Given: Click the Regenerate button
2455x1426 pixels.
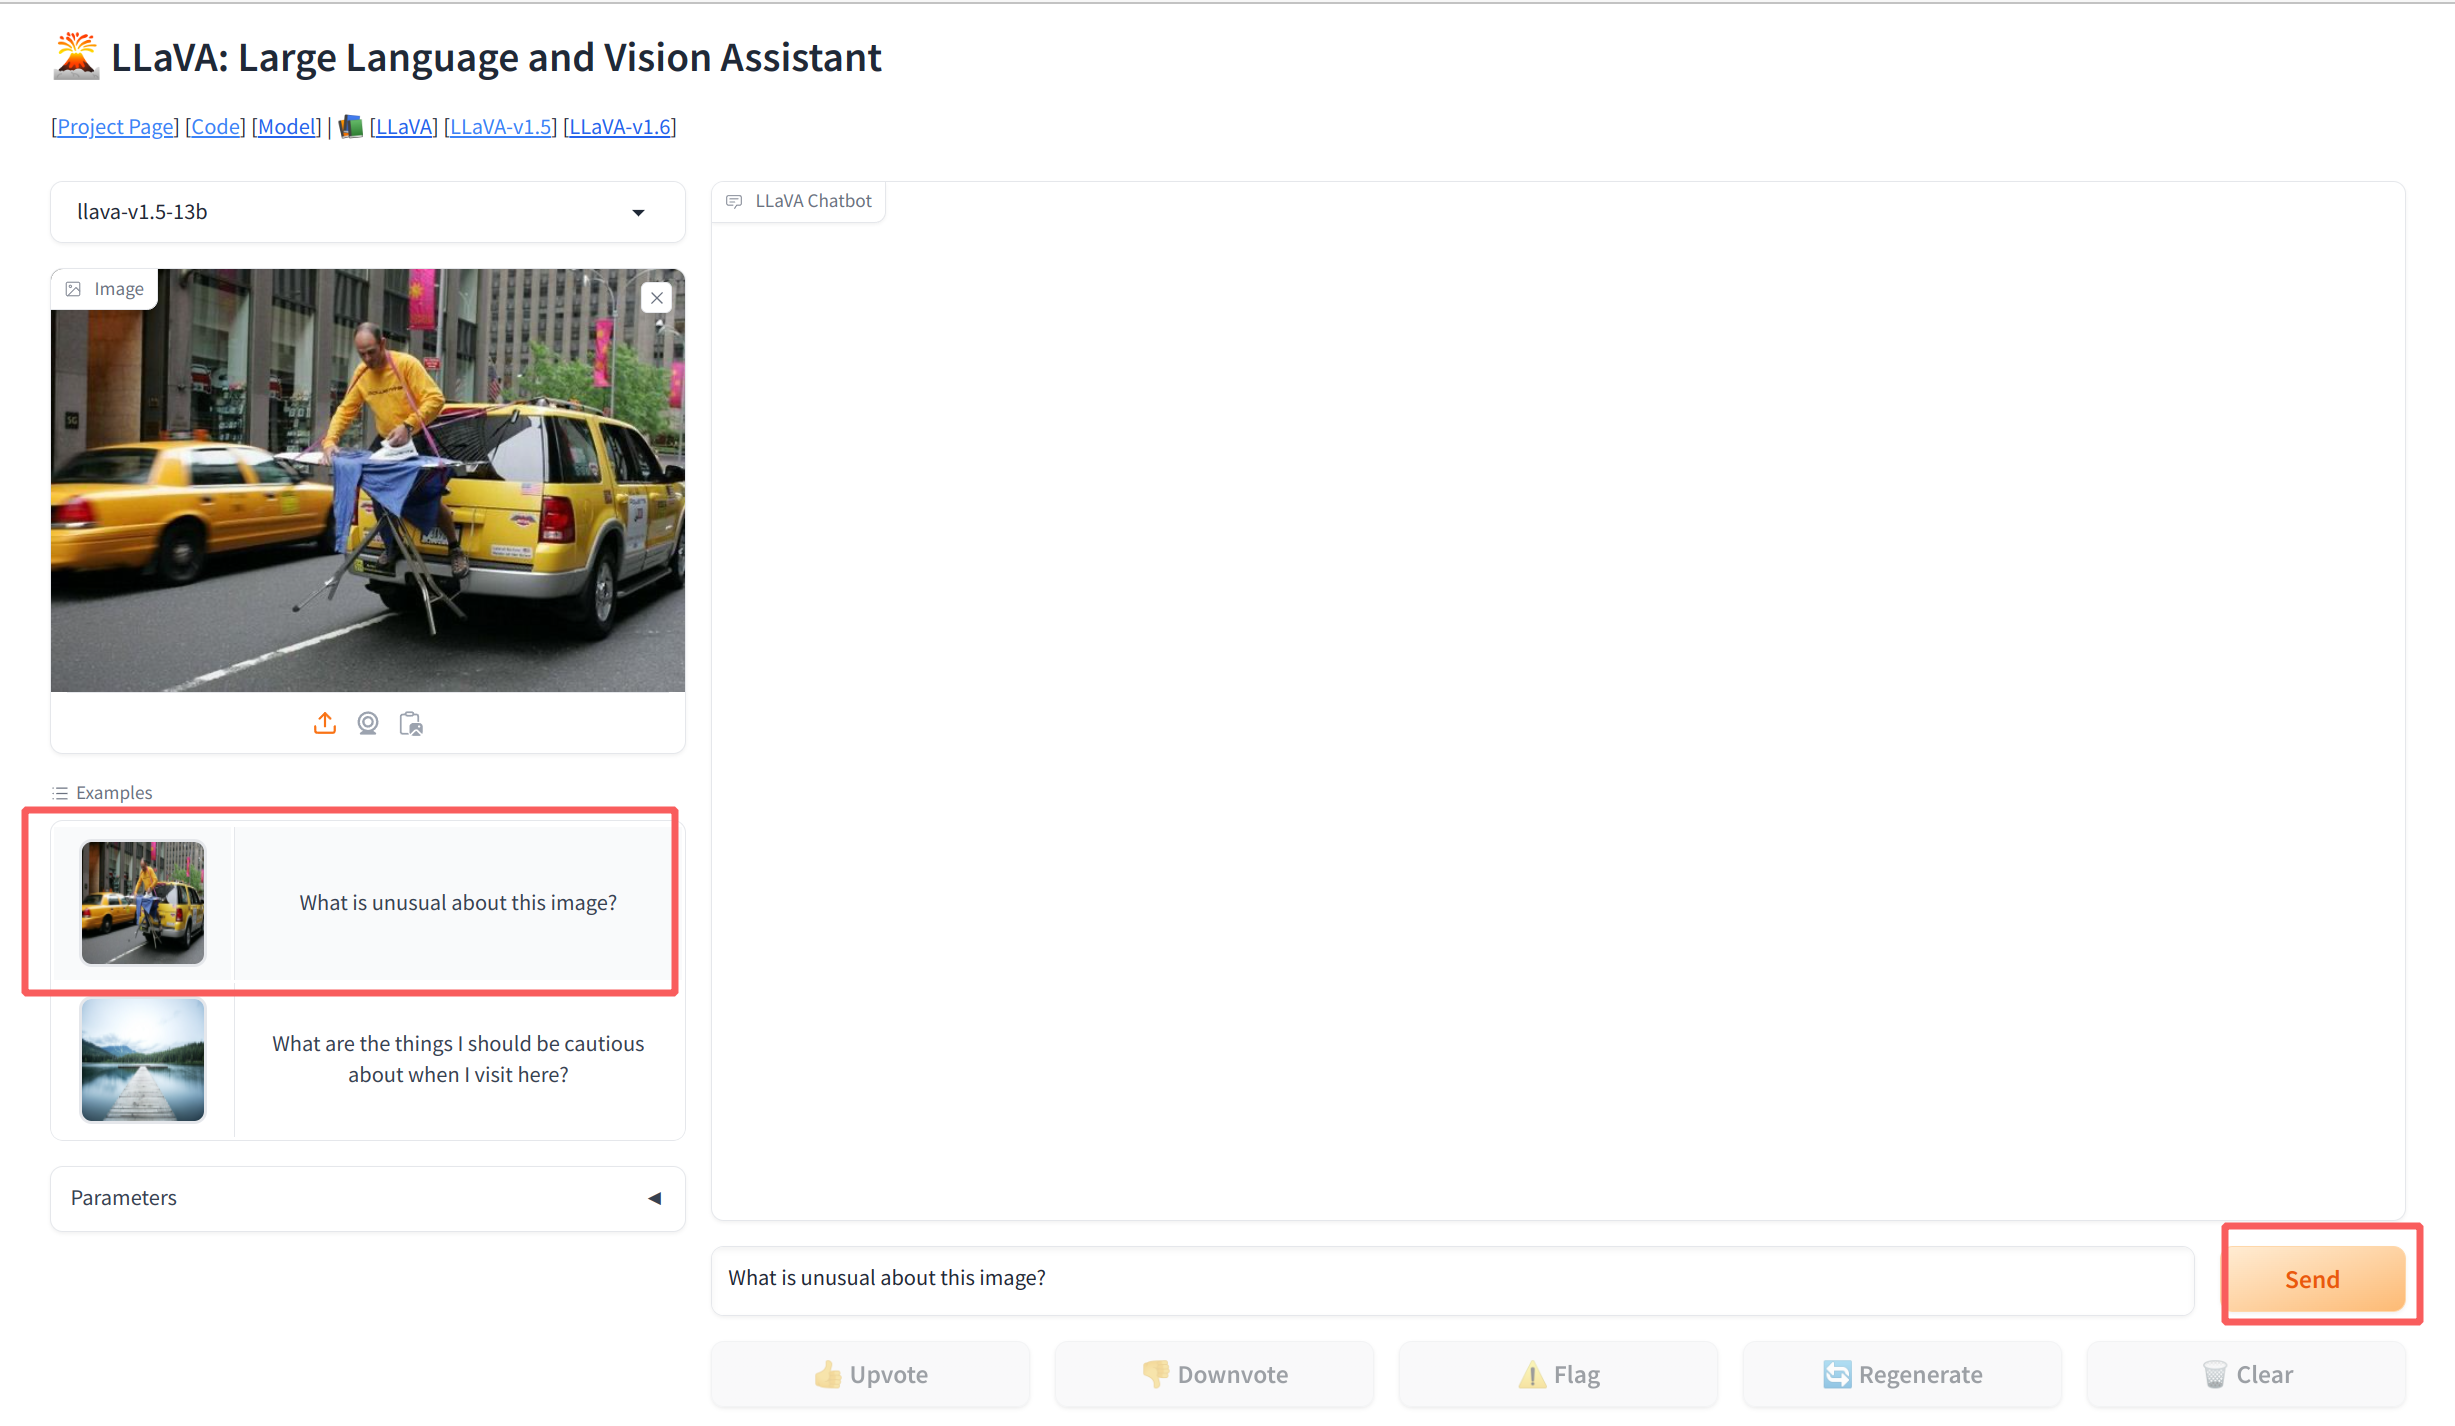Looking at the screenshot, I should pos(1902,1374).
